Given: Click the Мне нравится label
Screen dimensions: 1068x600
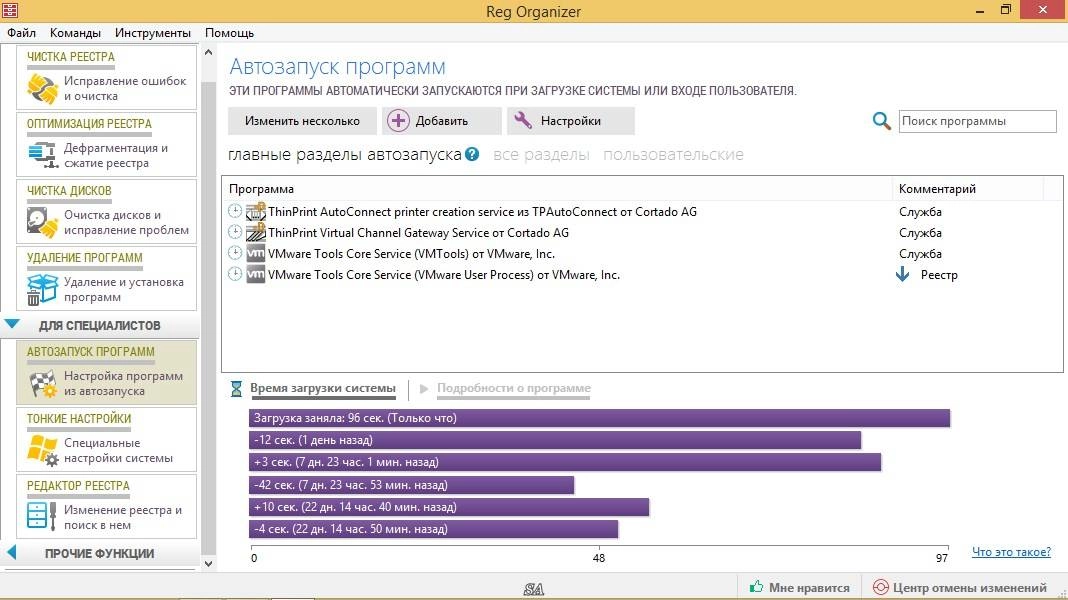Looking at the screenshot, I should (x=809, y=587).
